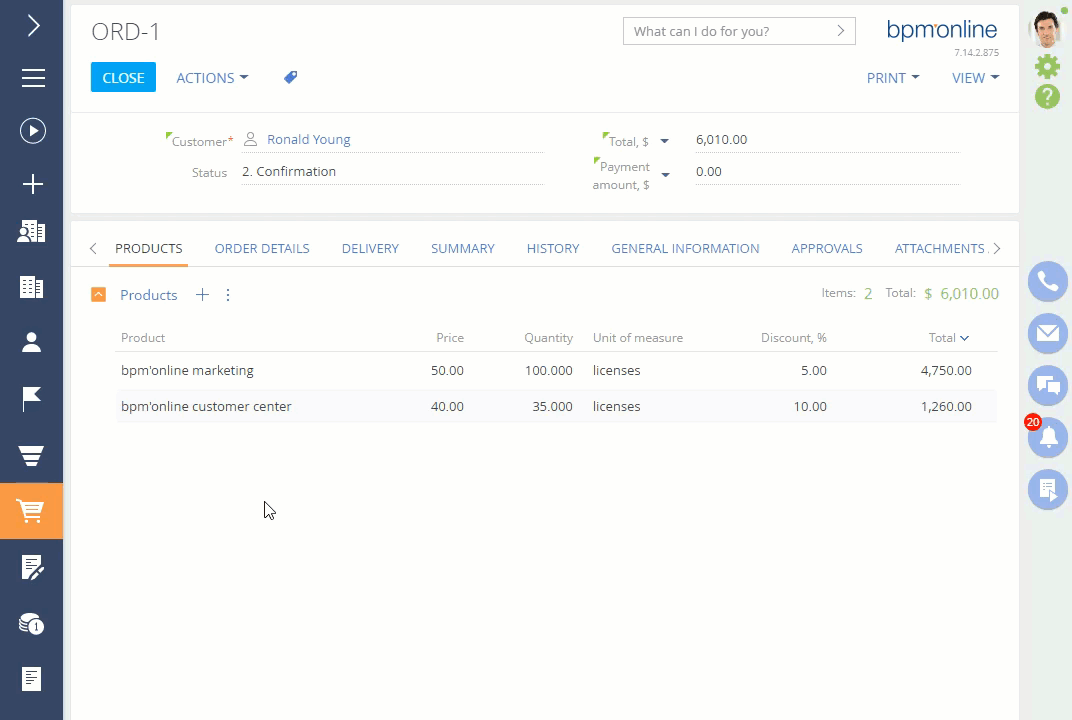
Task: Click the Unit of measure column header
Action: (x=638, y=338)
